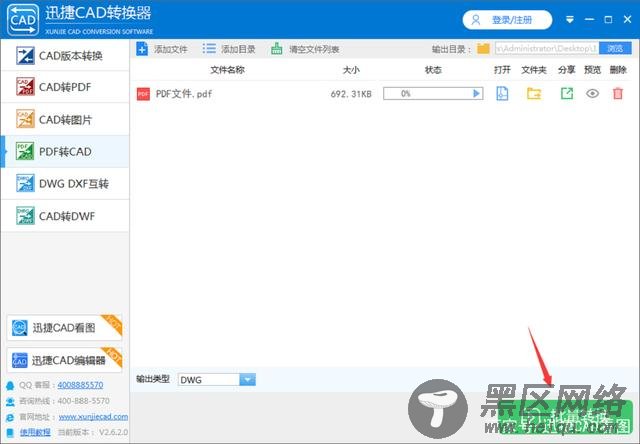Select the PDF文件.pdf row
The image size is (640, 444).
click(384, 94)
